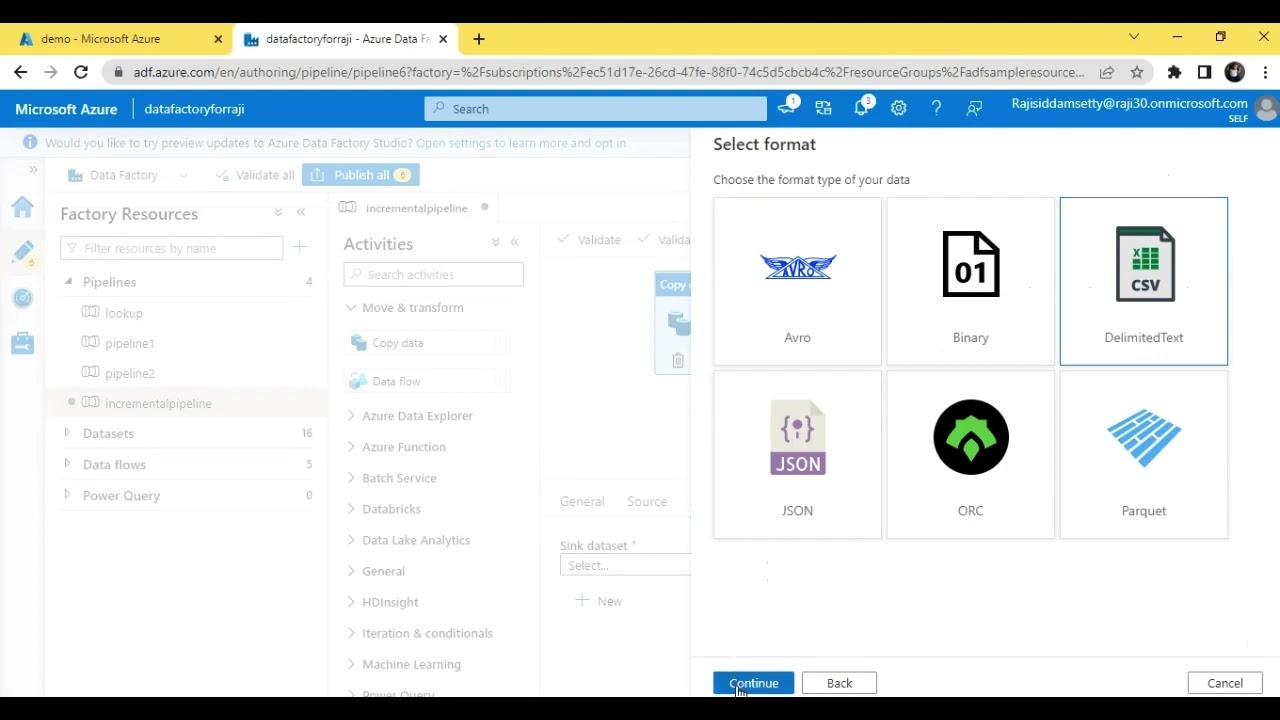Select the DelimitedText CSV format
1280x720 pixels.
click(1143, 281)
